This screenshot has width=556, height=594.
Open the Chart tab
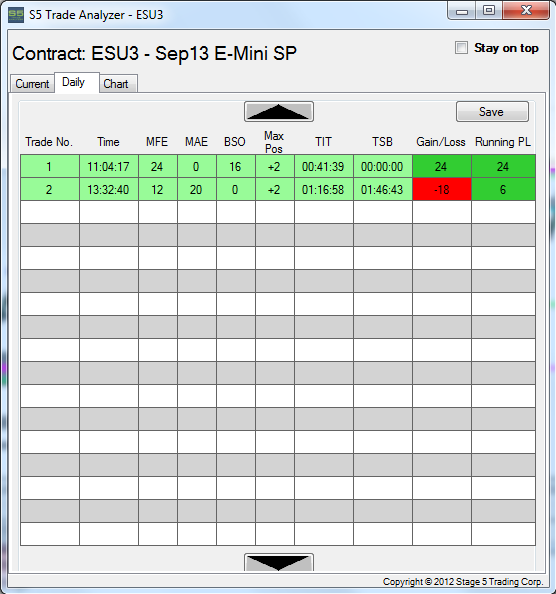tap(118, 83)
